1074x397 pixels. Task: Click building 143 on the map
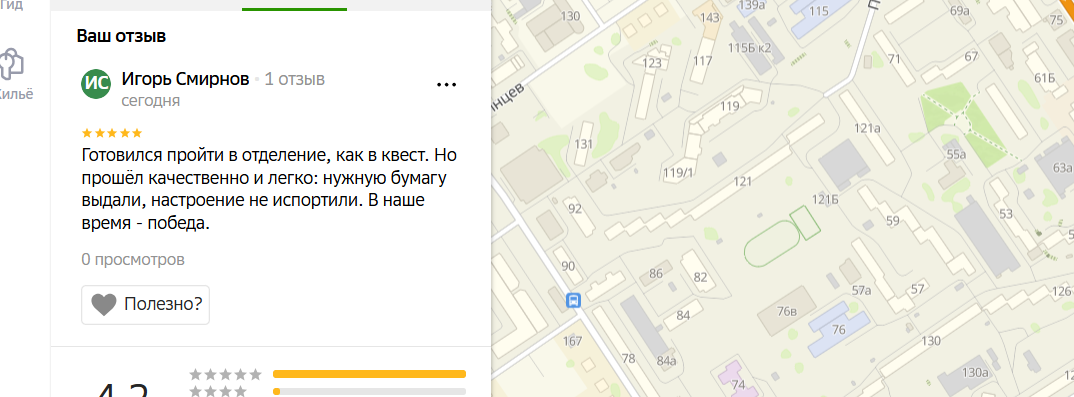coord(711,18)
